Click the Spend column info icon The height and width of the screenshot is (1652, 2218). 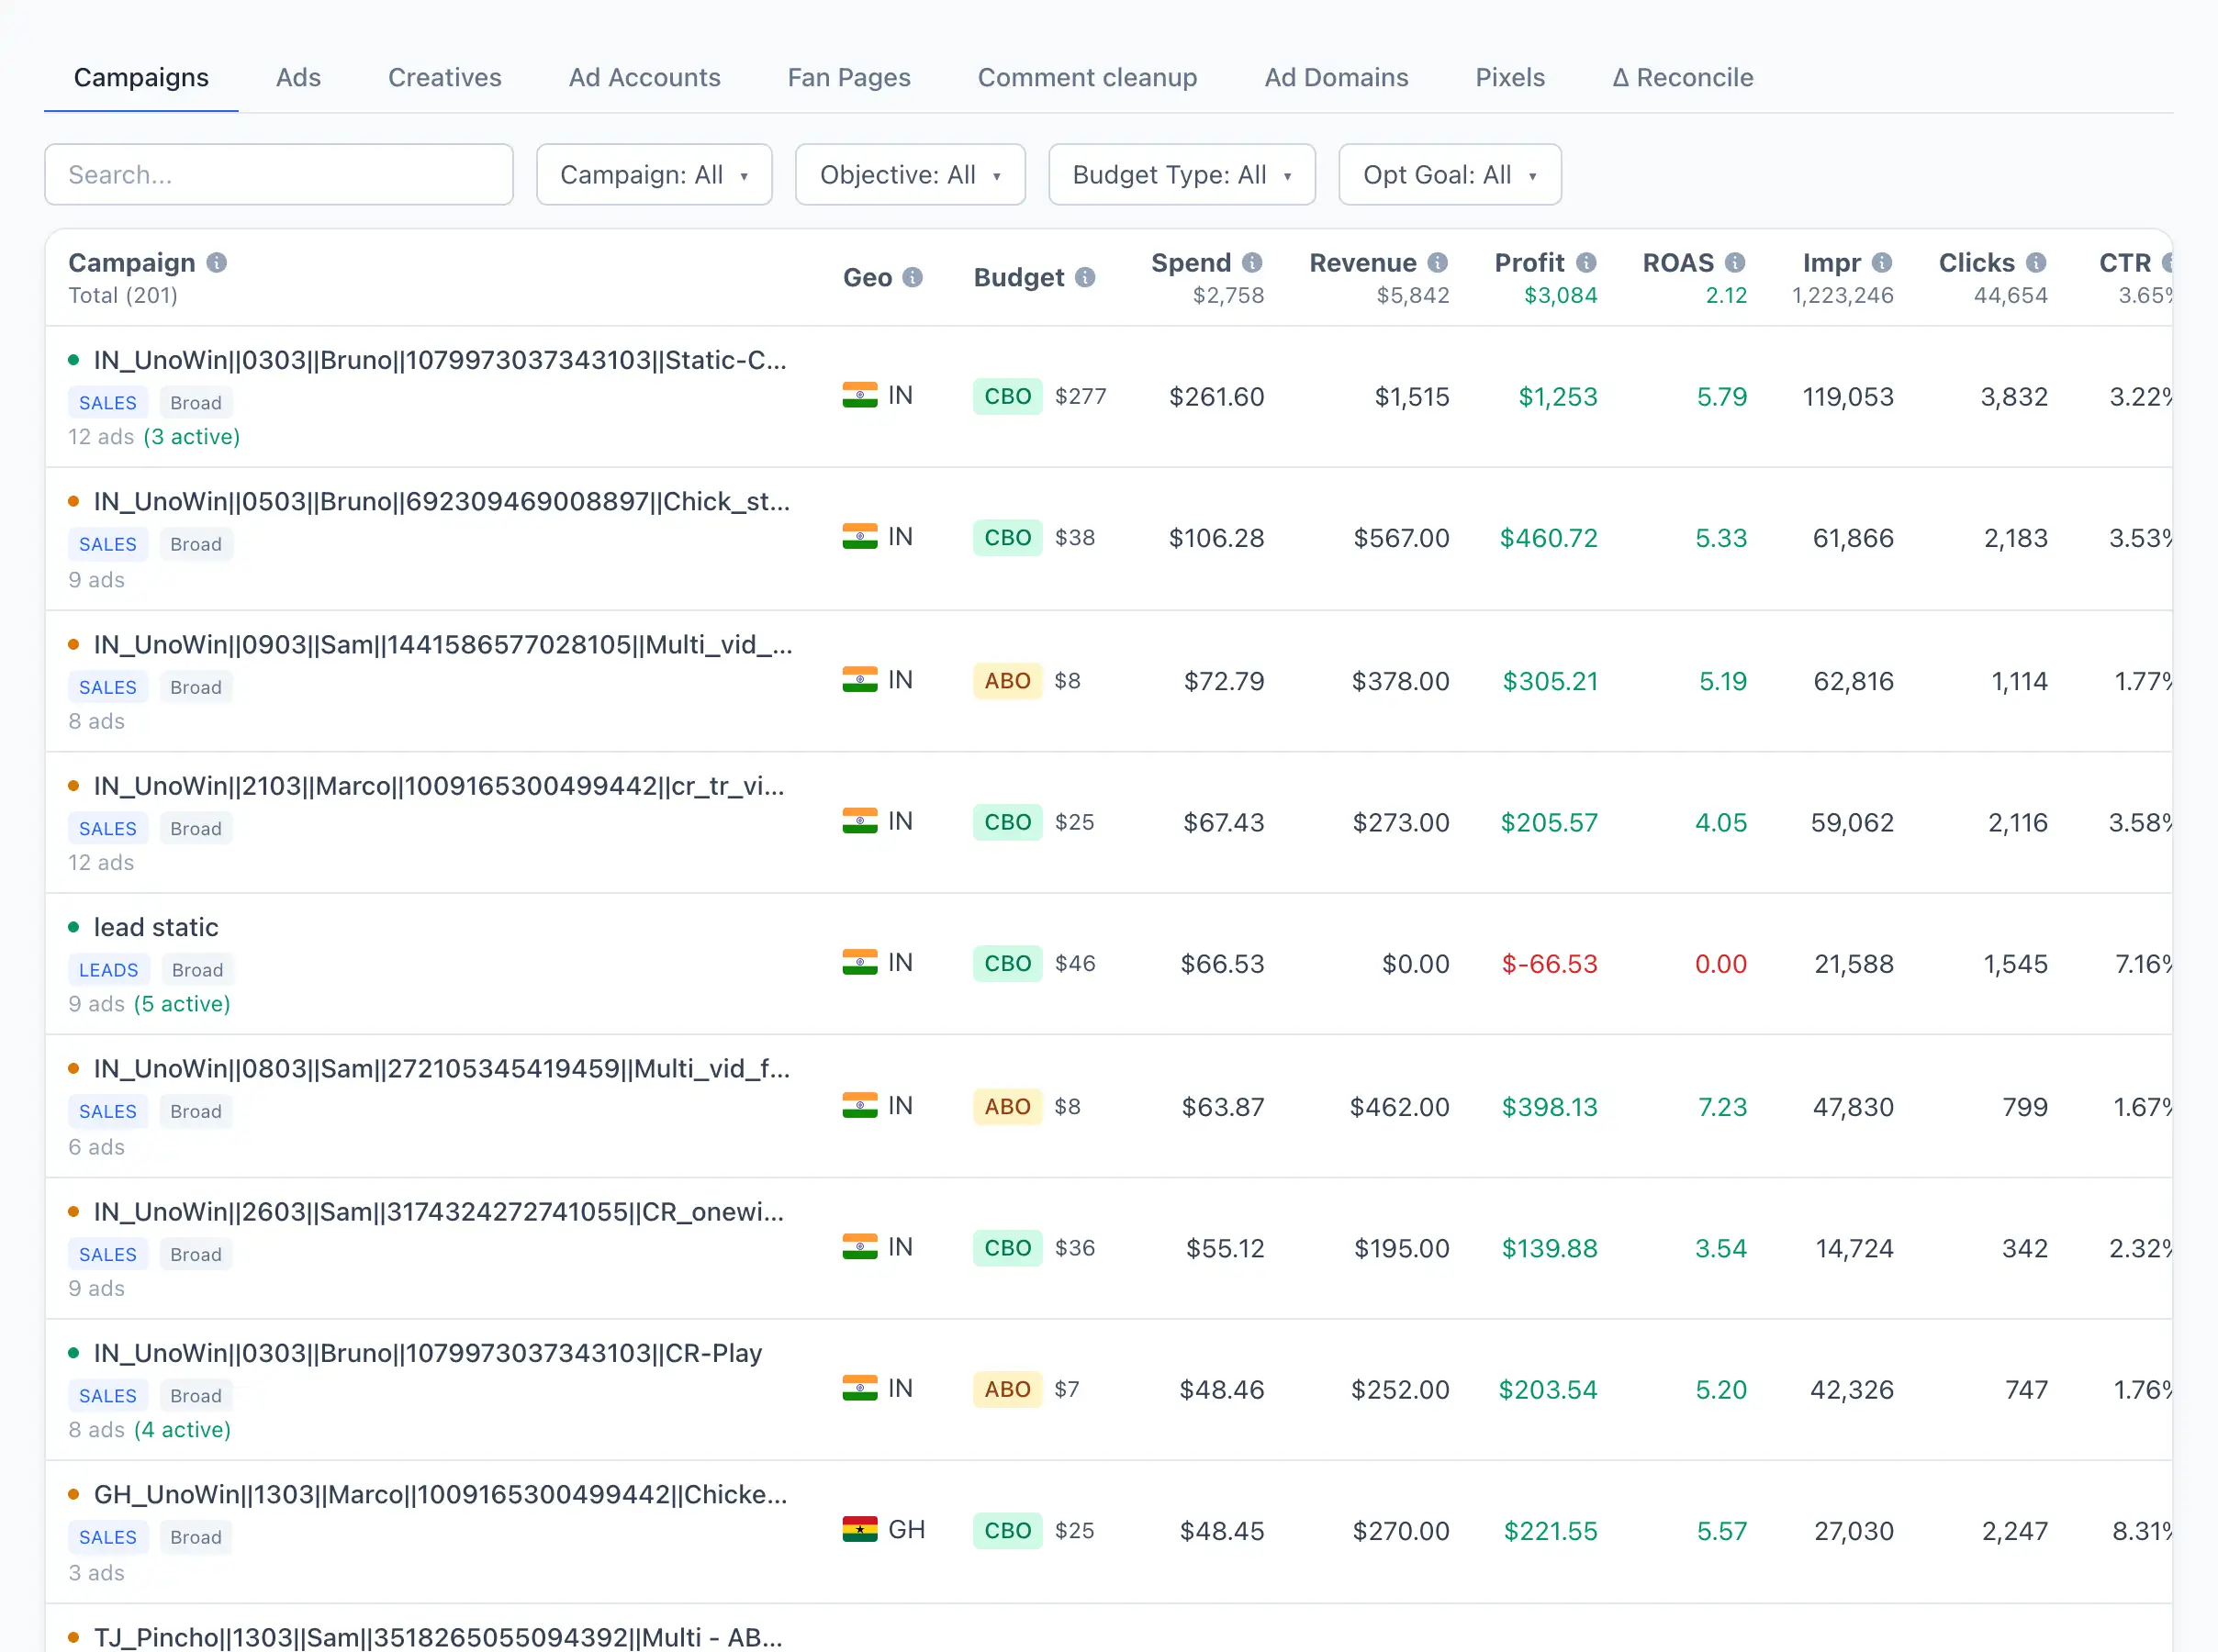point(1252,263)
